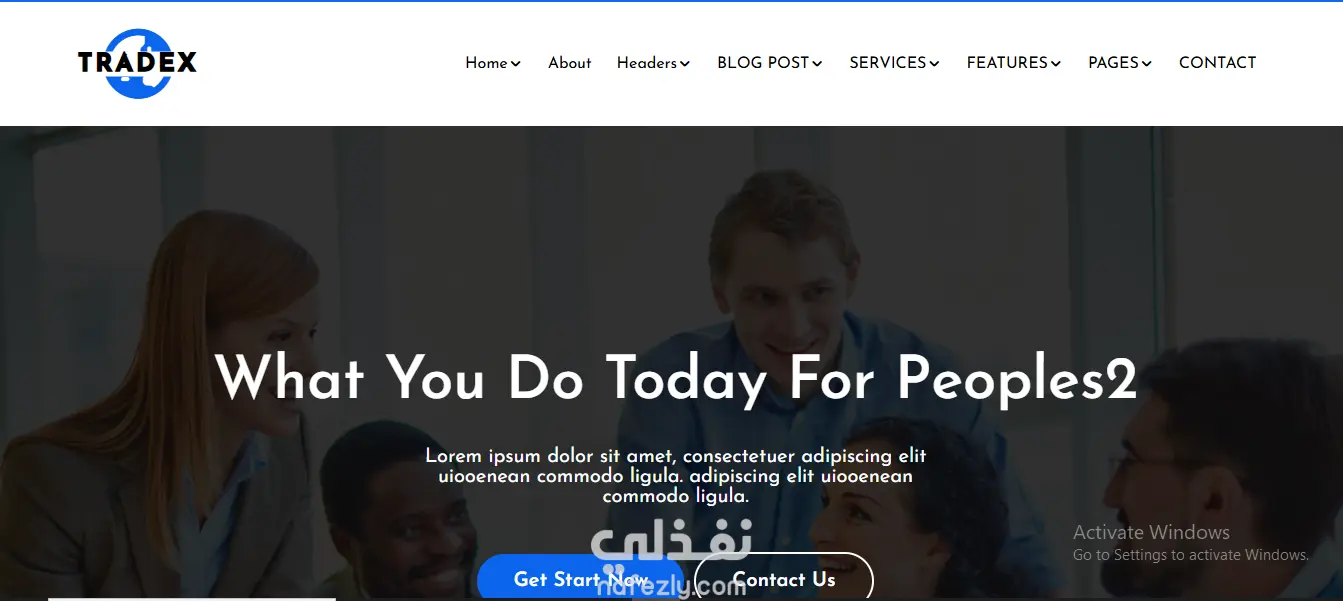Open the Headers menu
The image size is (1343, 601).
coord(653,63)
